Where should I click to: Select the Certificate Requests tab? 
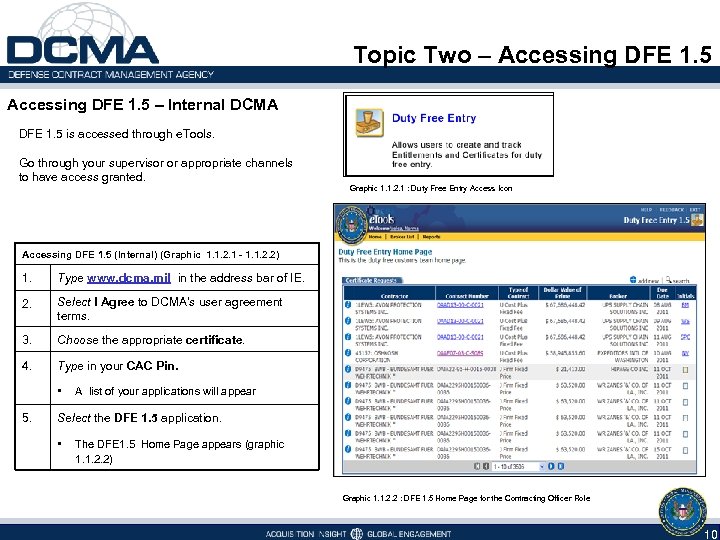[372, 280]
